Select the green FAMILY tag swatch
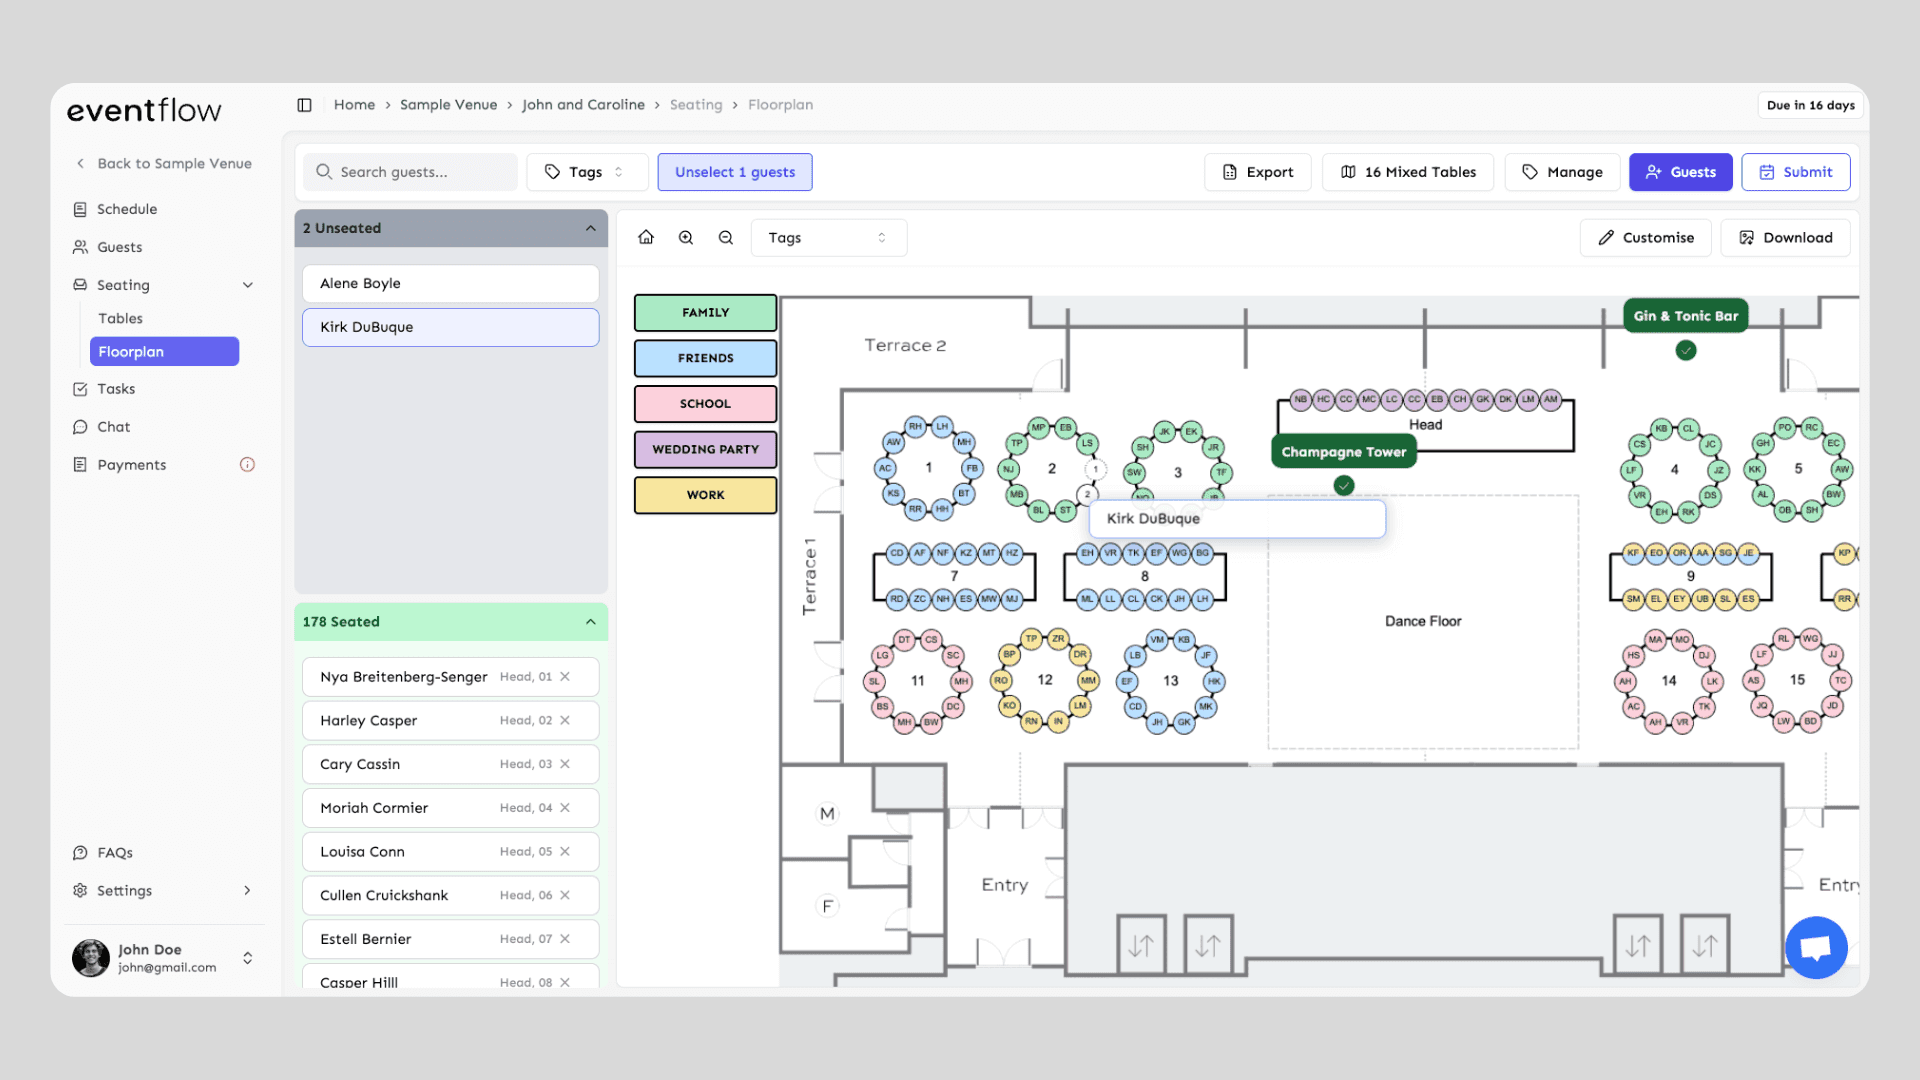Viewport: 1920px width, 1080px height. click(x=706, y=313)
